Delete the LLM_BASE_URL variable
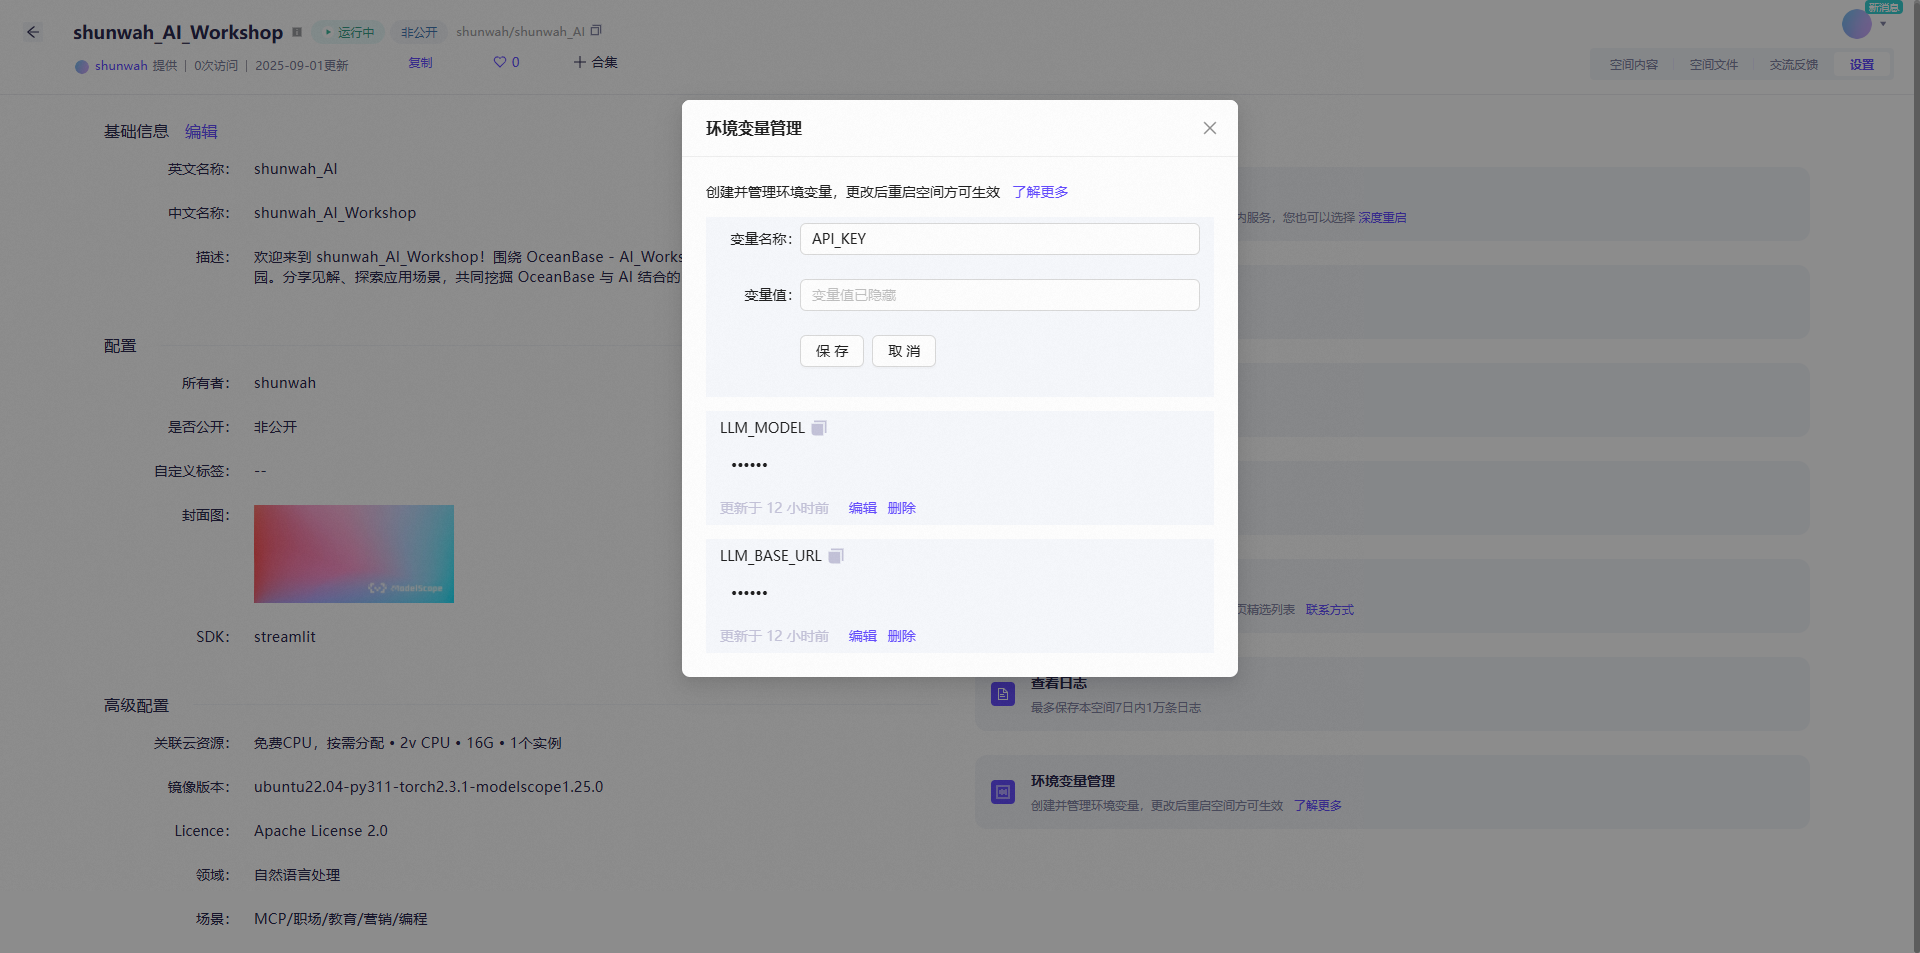 tap(901, 635)
